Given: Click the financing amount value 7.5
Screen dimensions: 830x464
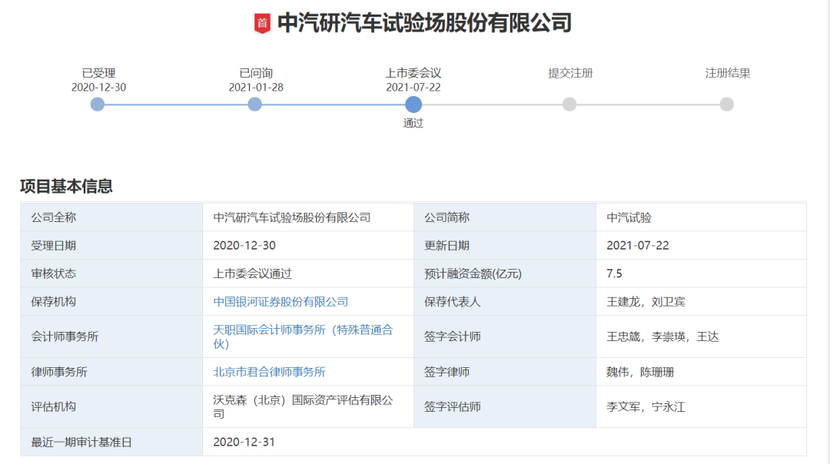Looking at the screenshot, I should pyautogui.click(x=614, y=274).
